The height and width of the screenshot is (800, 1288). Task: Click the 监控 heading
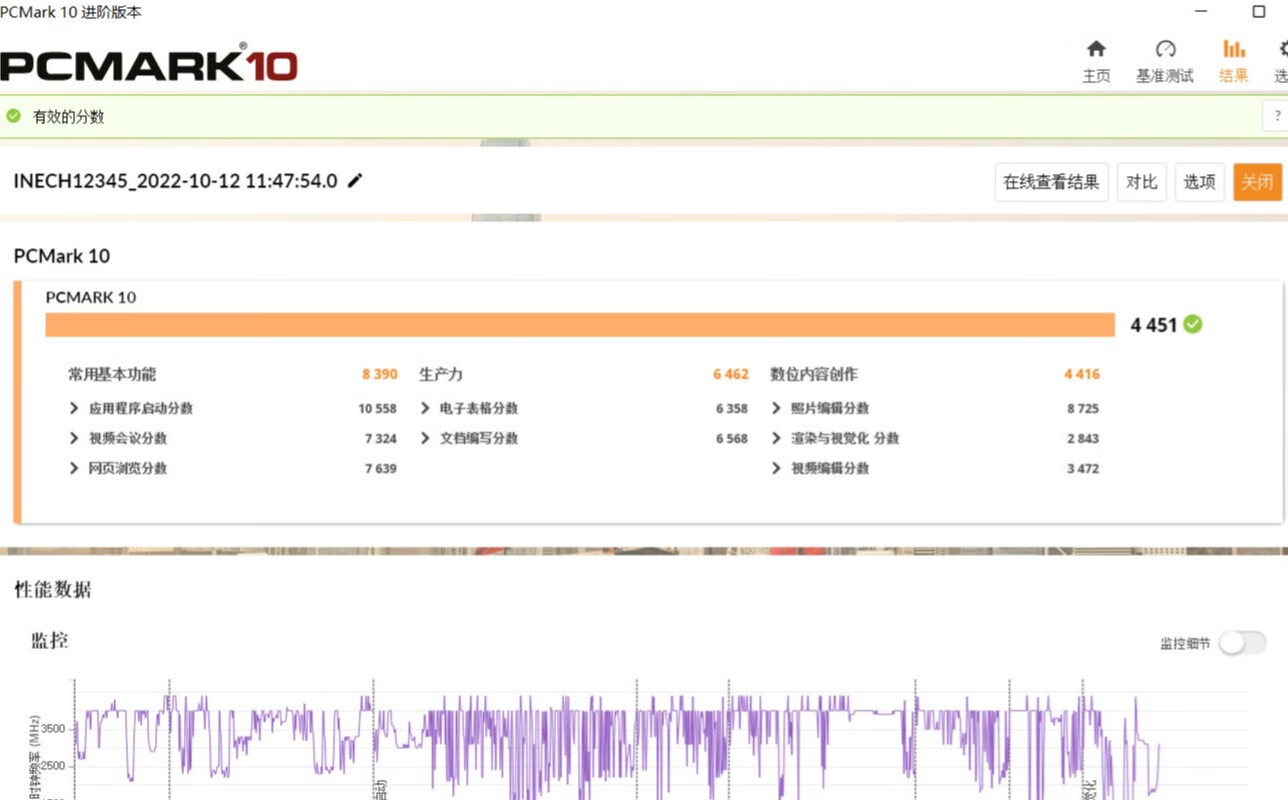pos(50,640)
